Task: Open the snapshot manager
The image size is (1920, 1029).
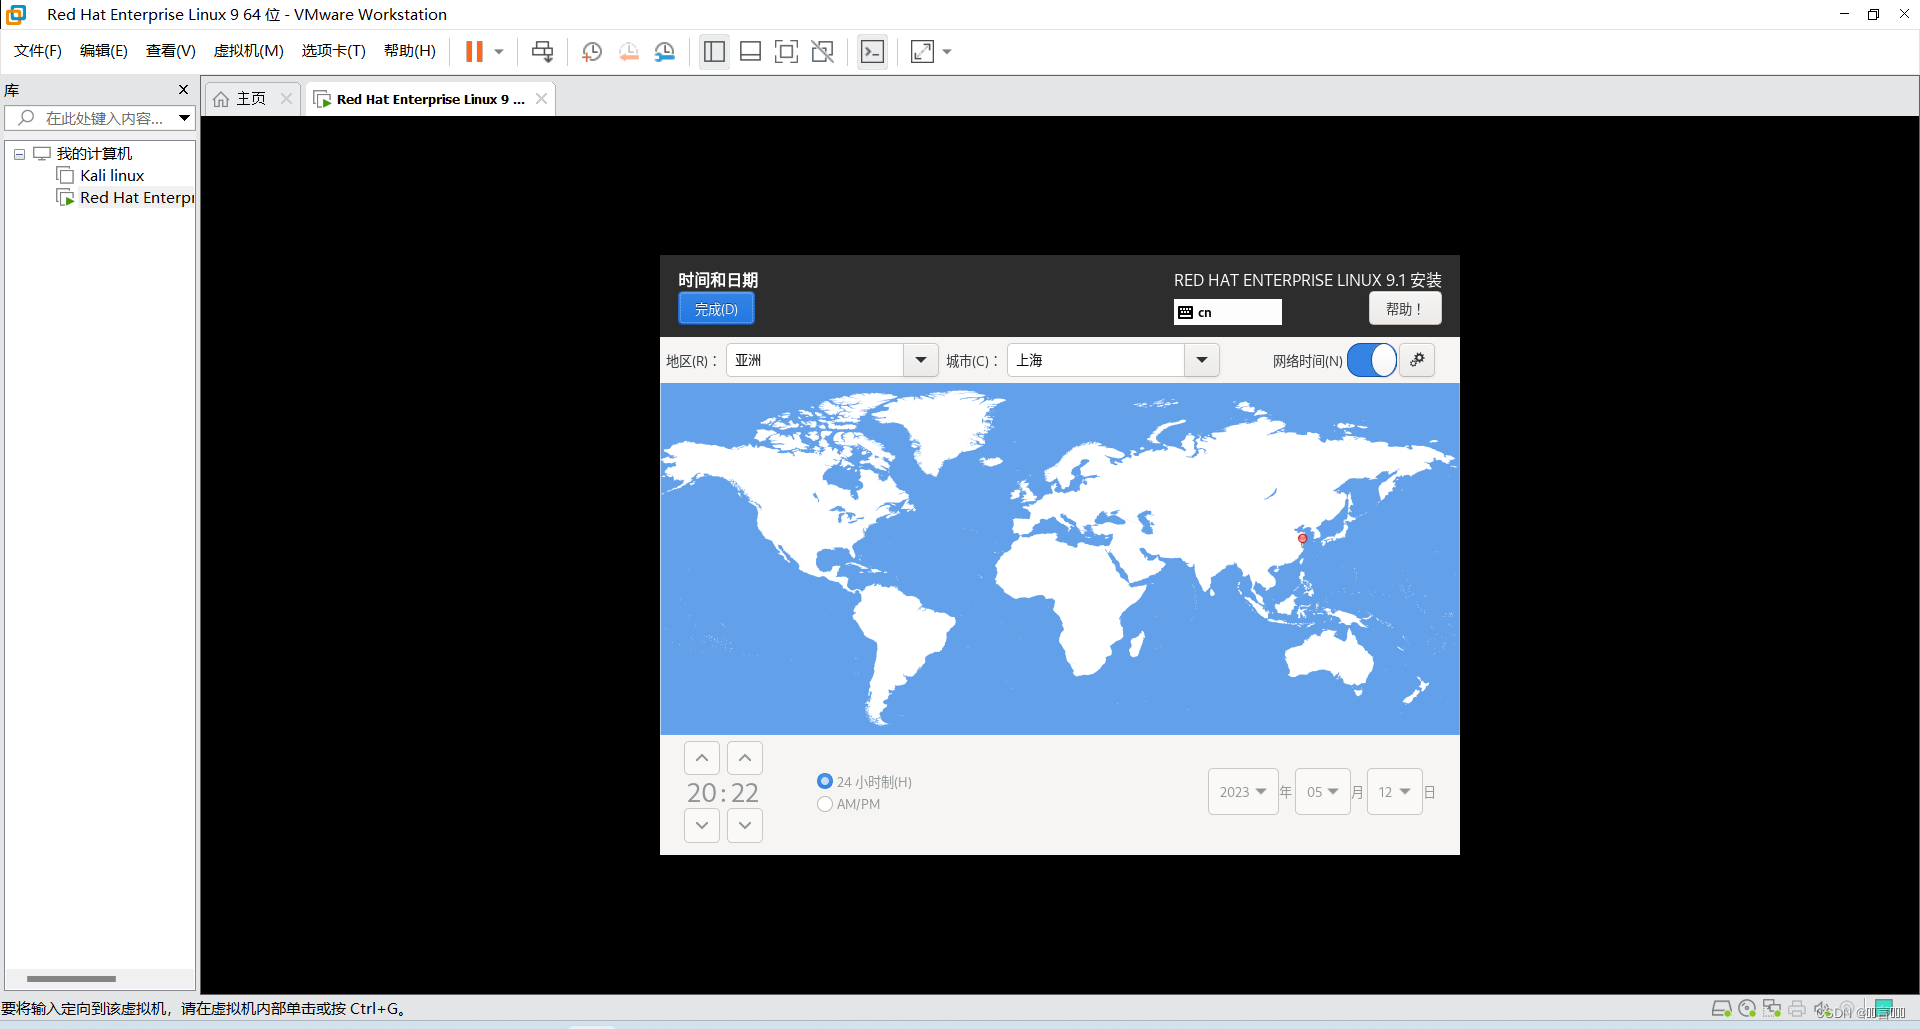Action: point(665,51)
